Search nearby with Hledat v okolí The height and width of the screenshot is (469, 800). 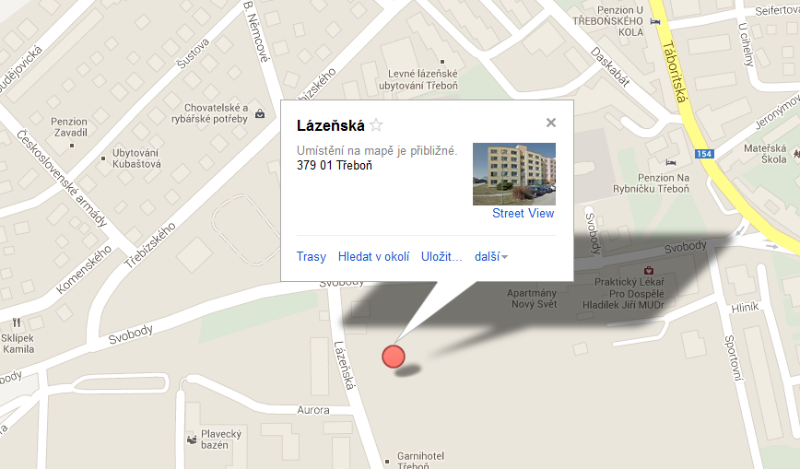tap(373, 256)
